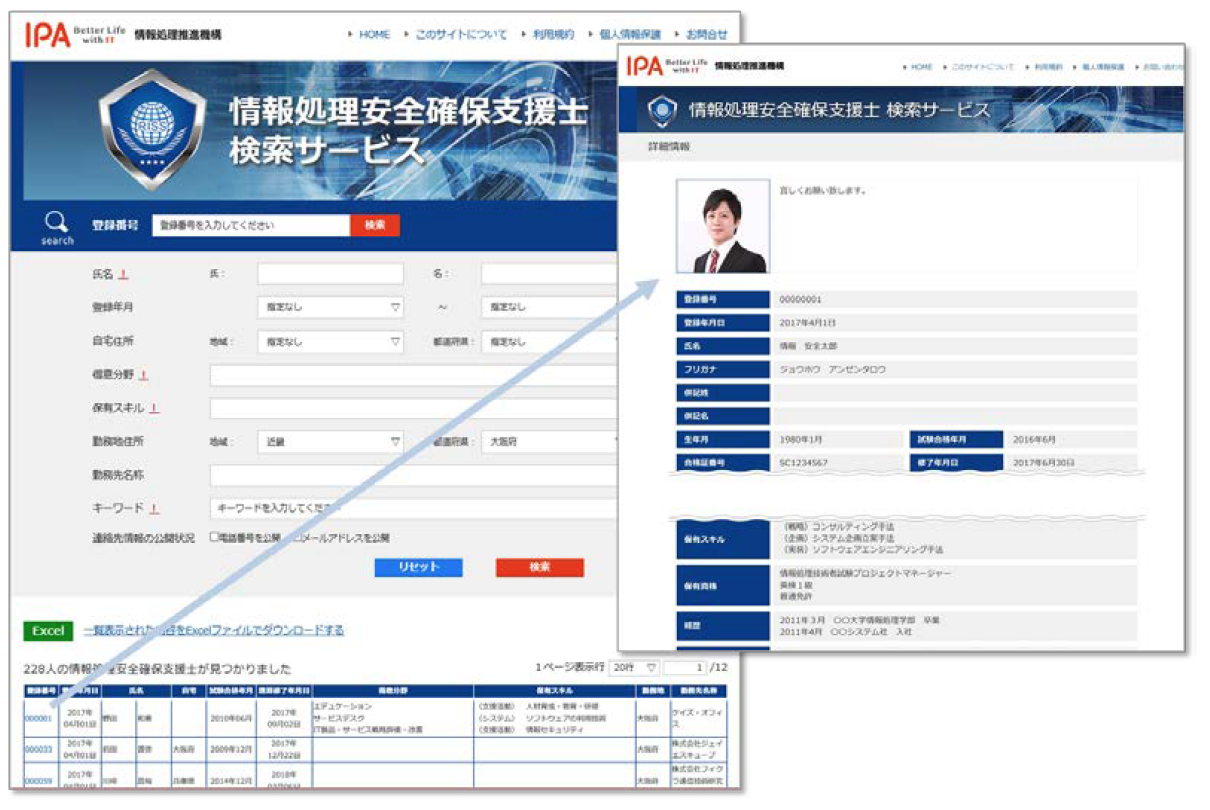Click the red 検索 button under the form

coord(540,567)
